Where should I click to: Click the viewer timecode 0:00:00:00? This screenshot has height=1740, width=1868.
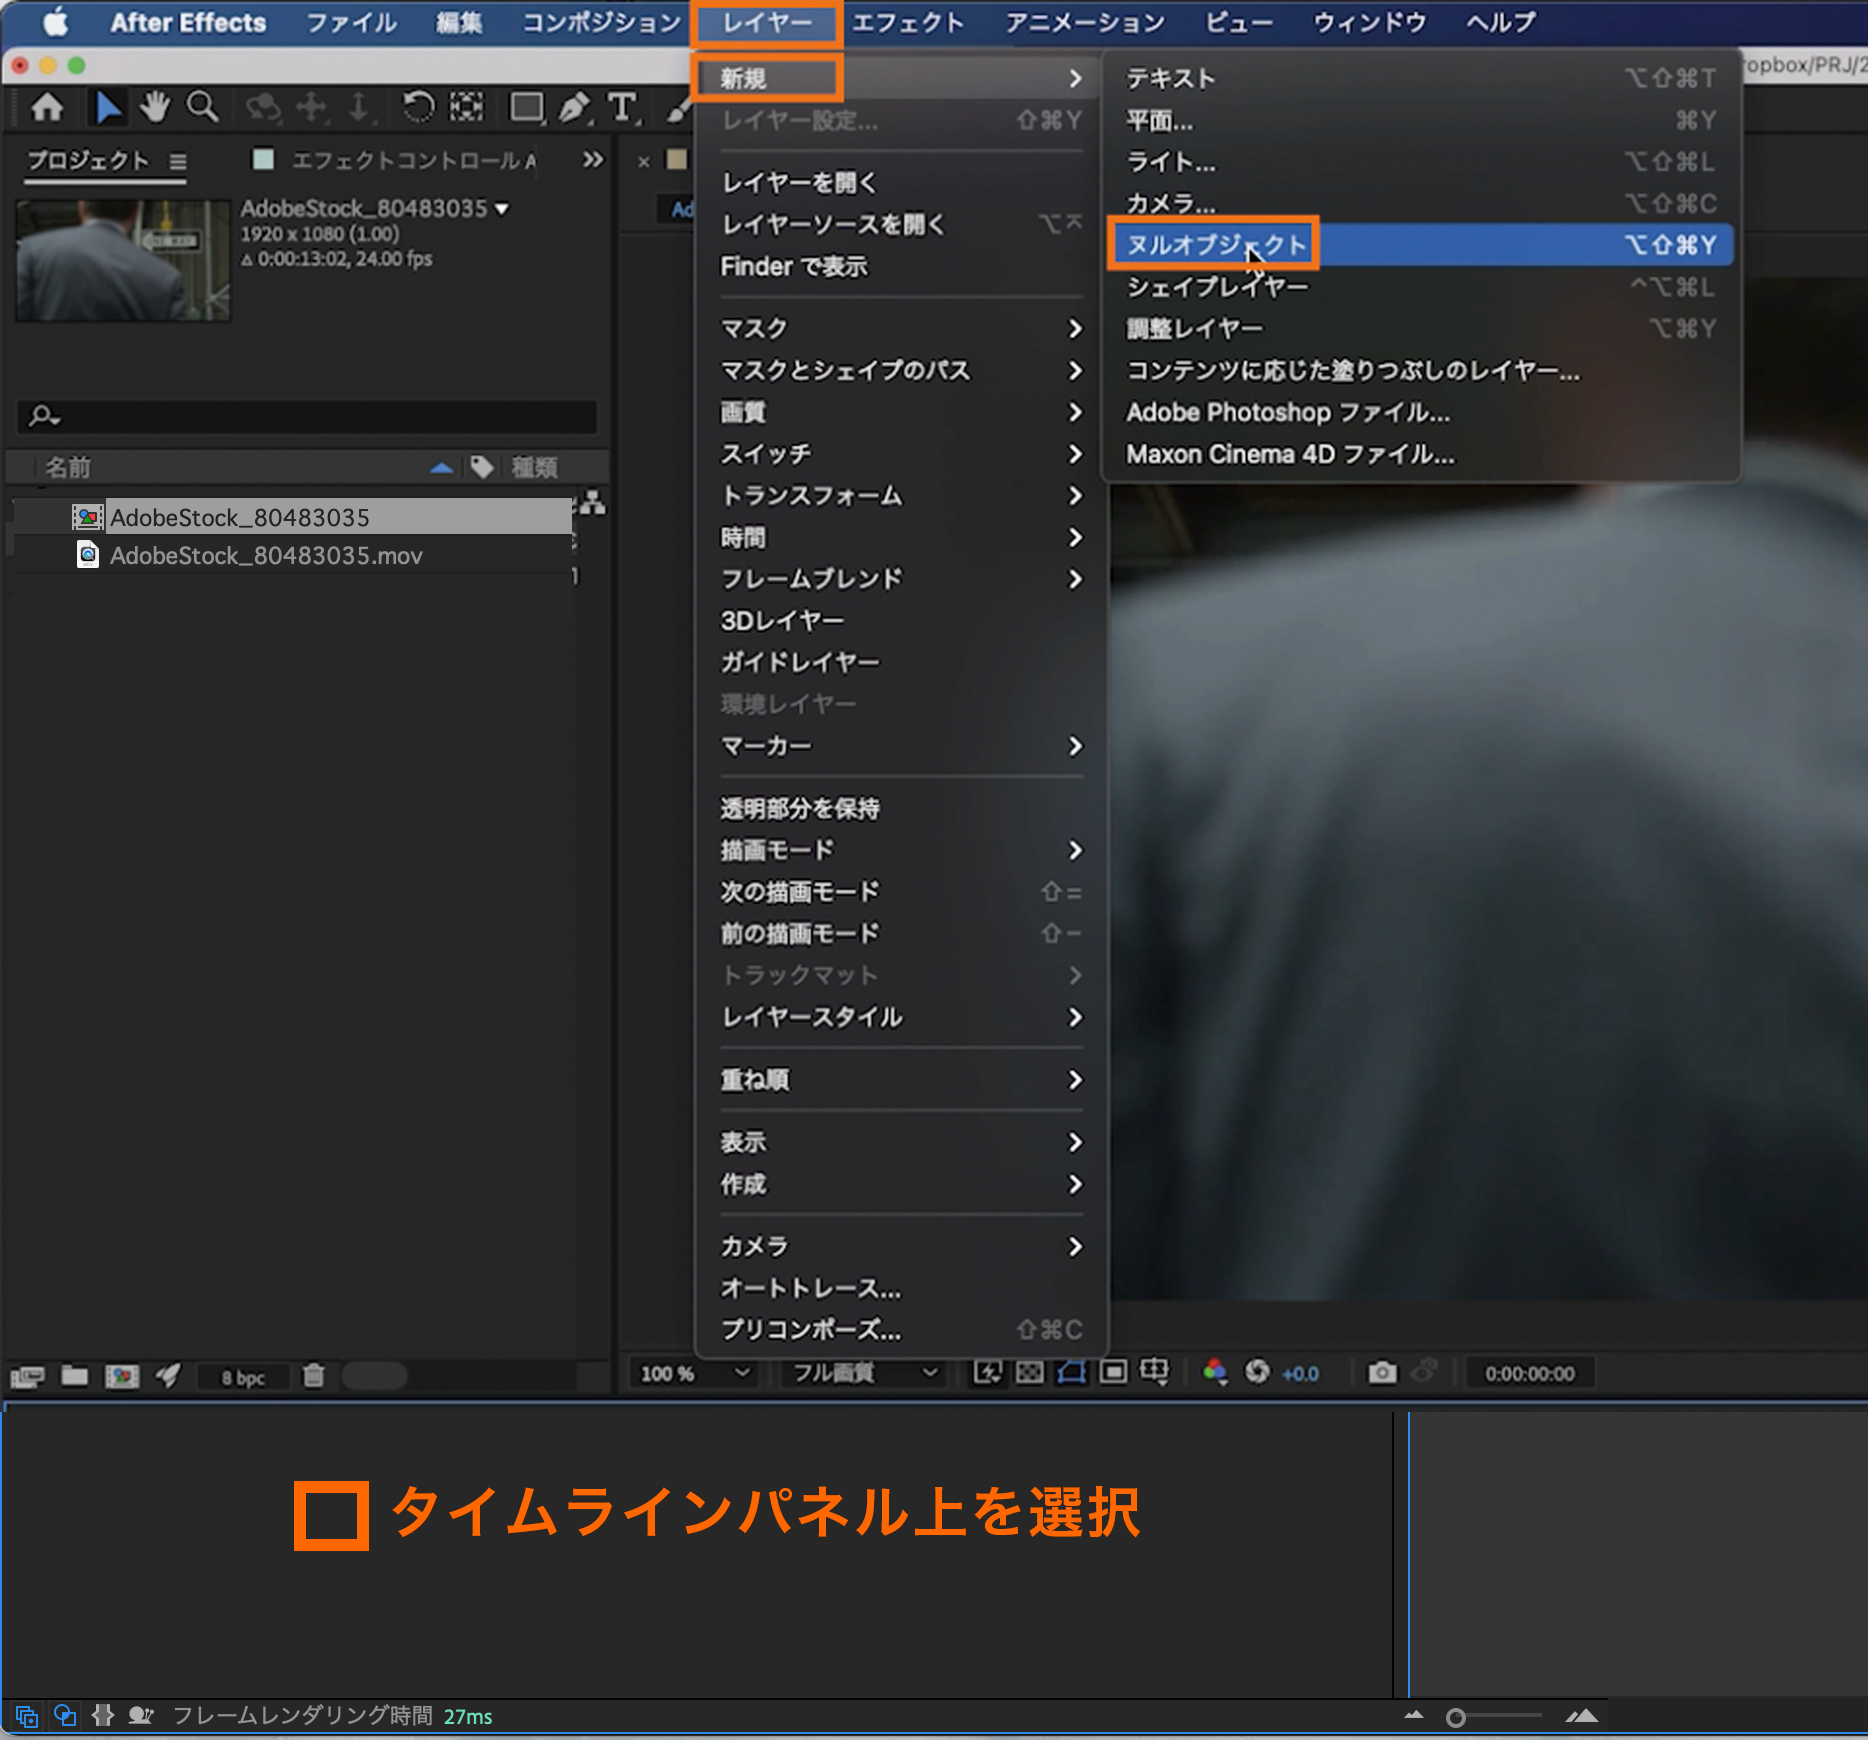(x=1529, y=1374)
